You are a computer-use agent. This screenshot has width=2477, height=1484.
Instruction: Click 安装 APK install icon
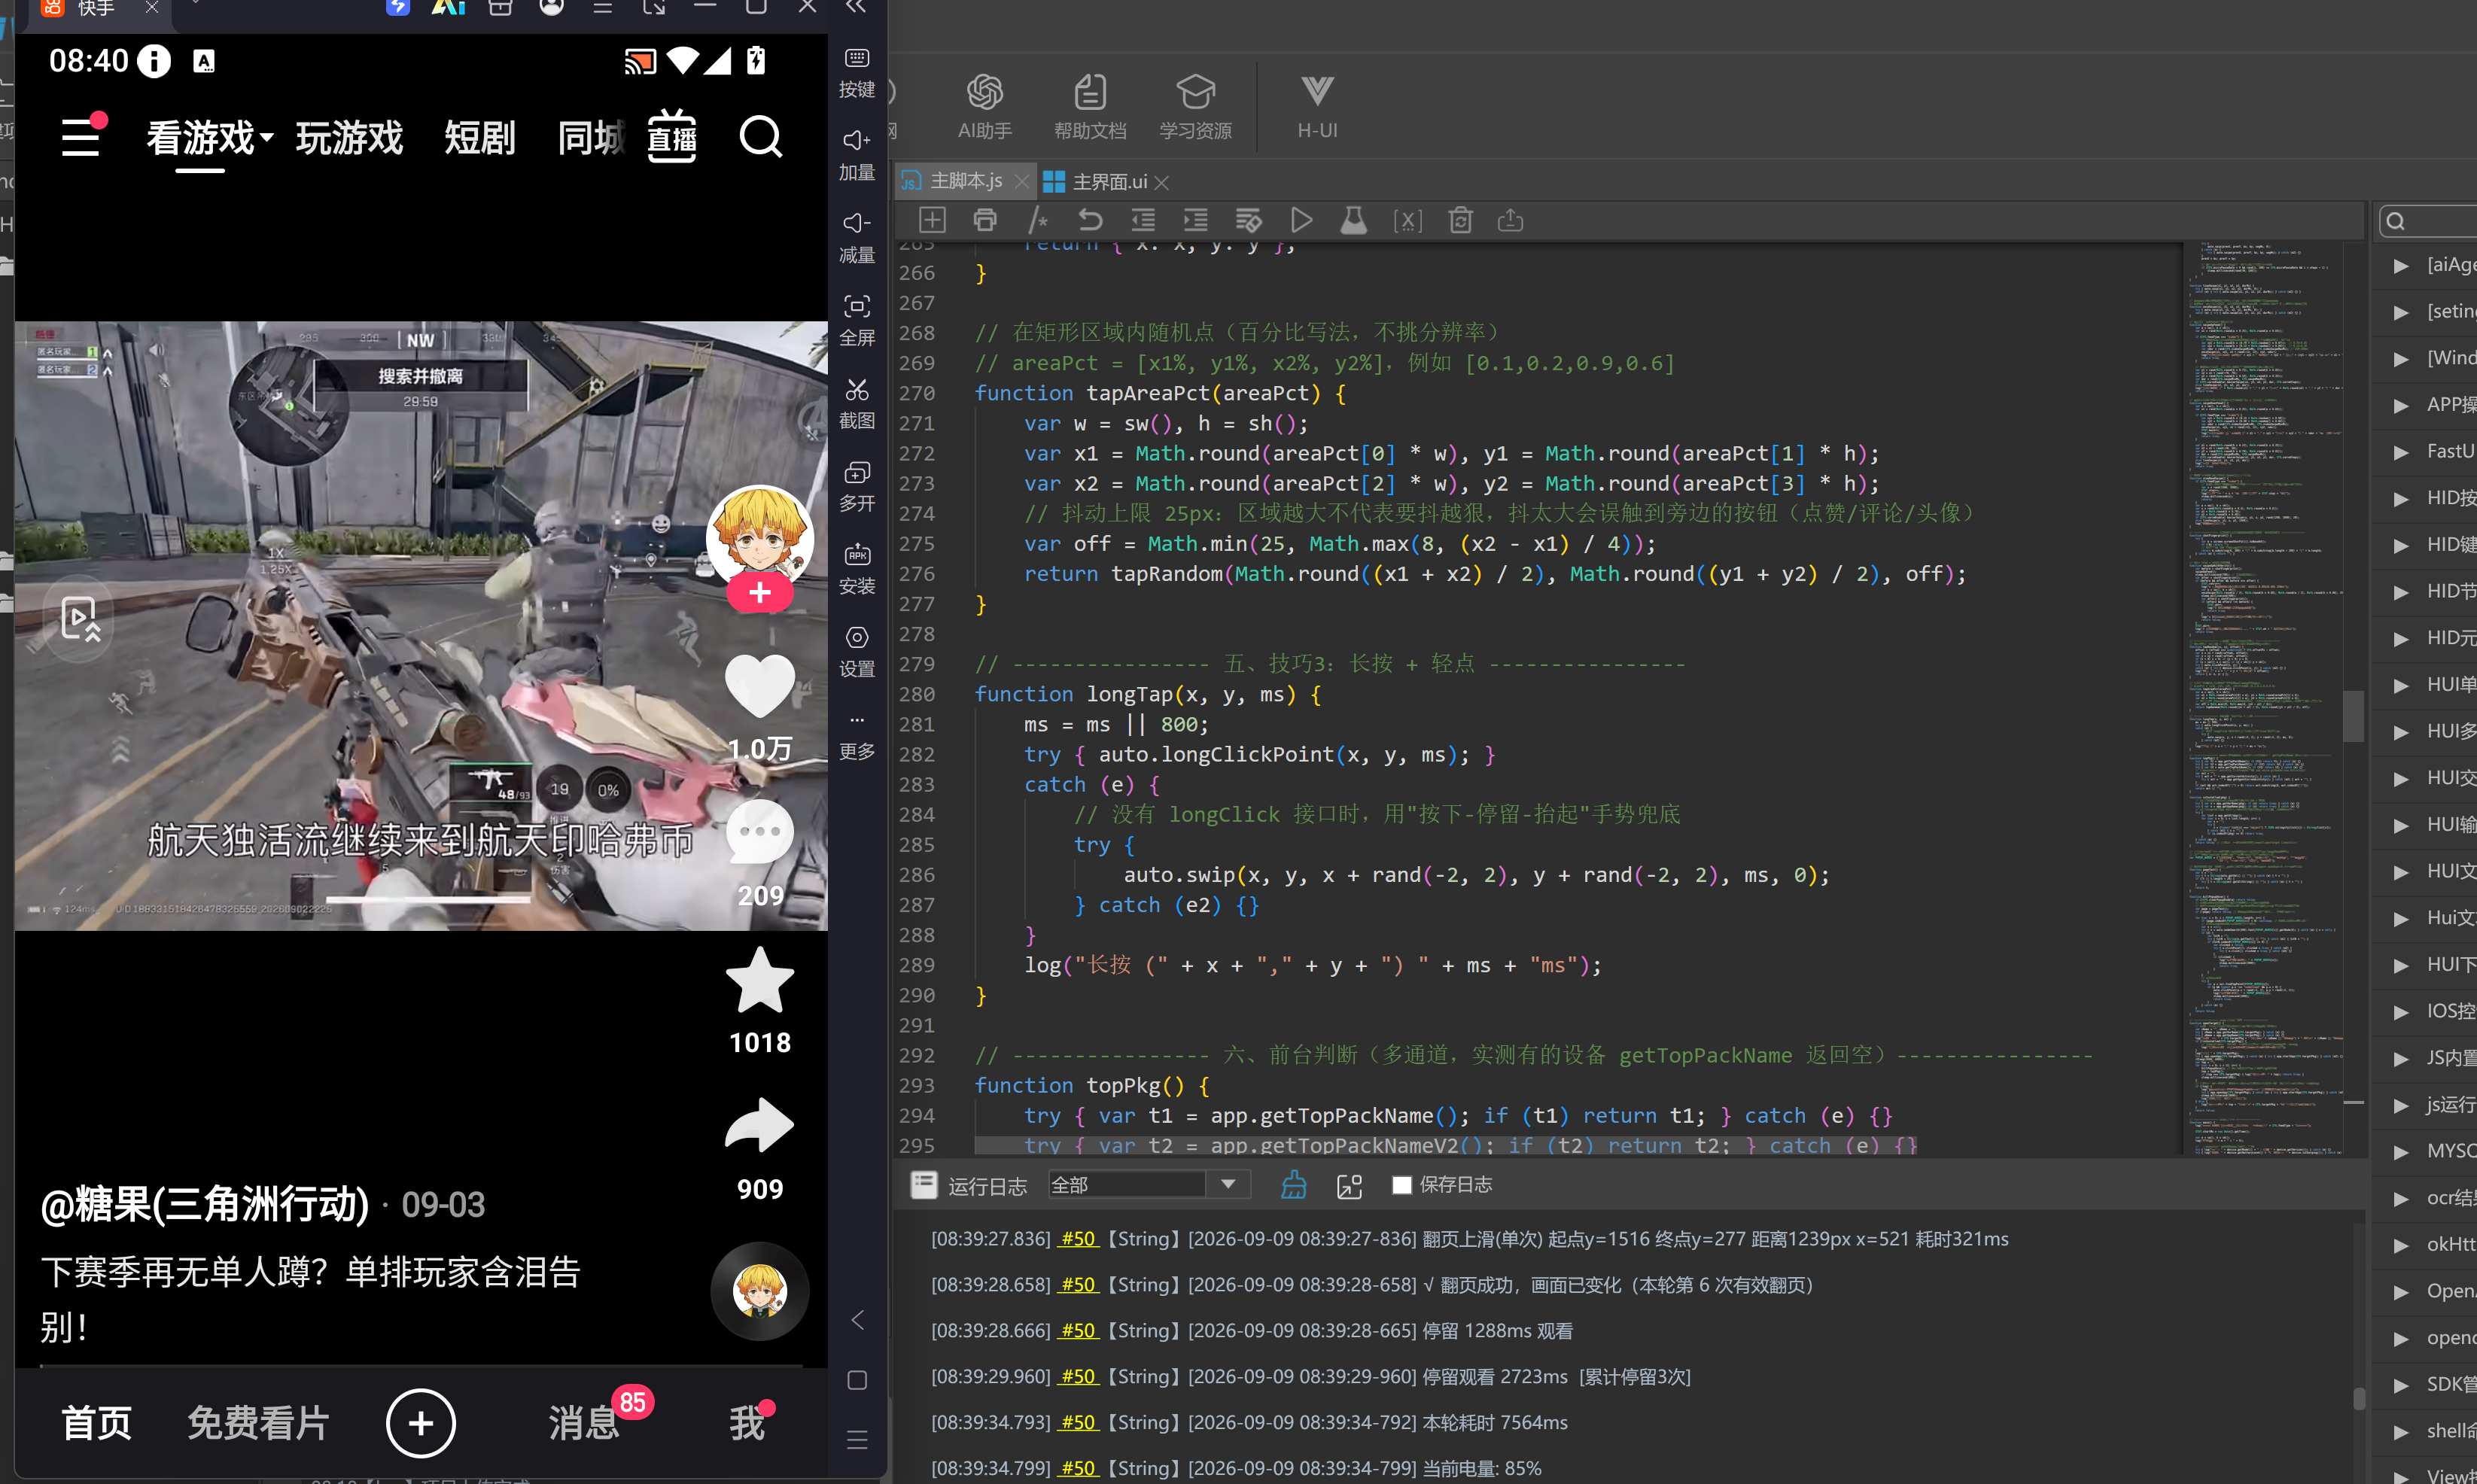click(x=857, y=569)
